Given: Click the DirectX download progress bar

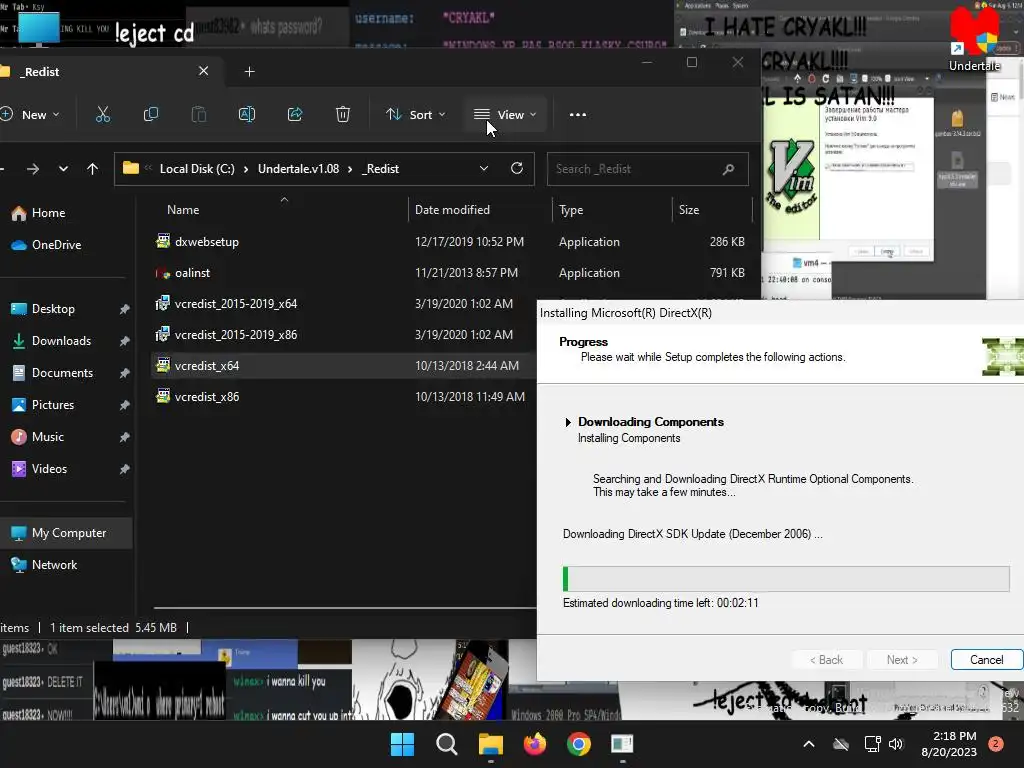Looking at the screenshot, I should pyautogui.click(x=786, y=579).
